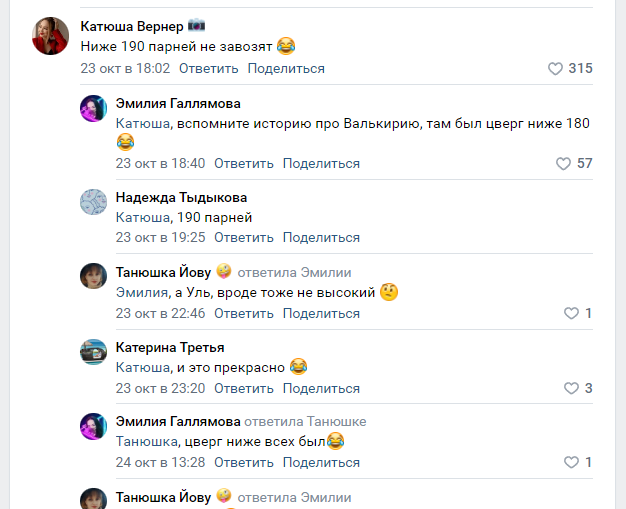Open Надежда Тыдыкова's profile name

(x=181, y=197)
